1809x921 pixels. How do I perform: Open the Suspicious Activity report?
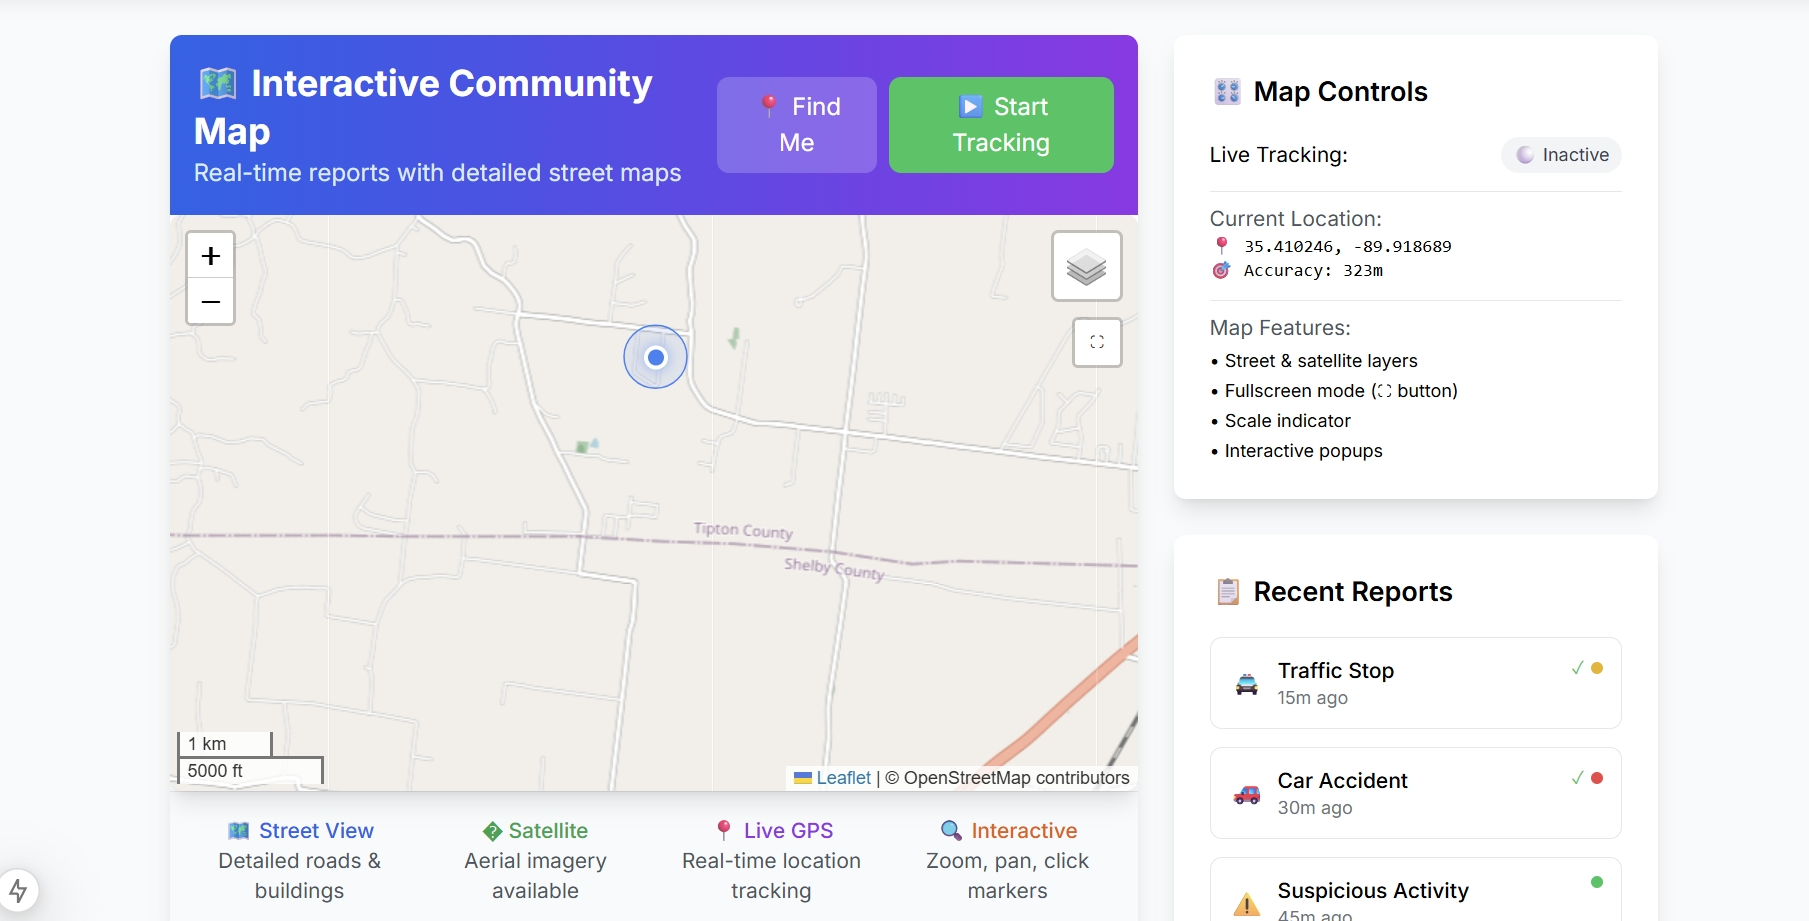pyautogui.click(x=1414, y=893)
